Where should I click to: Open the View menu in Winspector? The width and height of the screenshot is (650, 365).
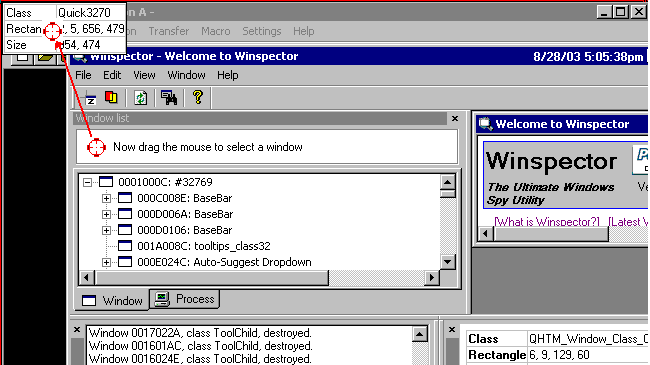point(144,75)
